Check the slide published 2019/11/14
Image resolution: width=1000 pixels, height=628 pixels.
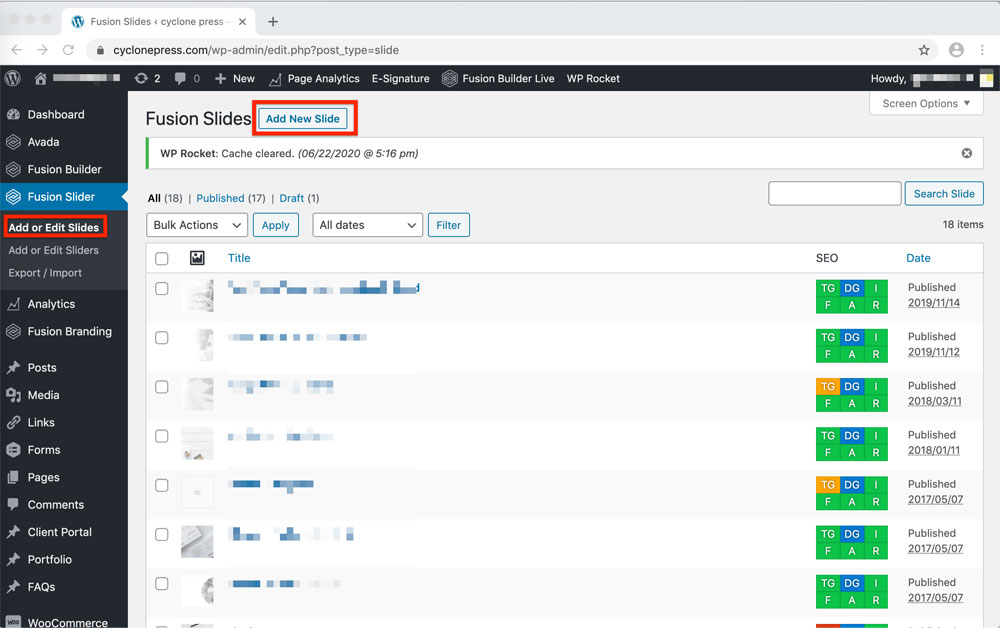[x=162, y=289]
